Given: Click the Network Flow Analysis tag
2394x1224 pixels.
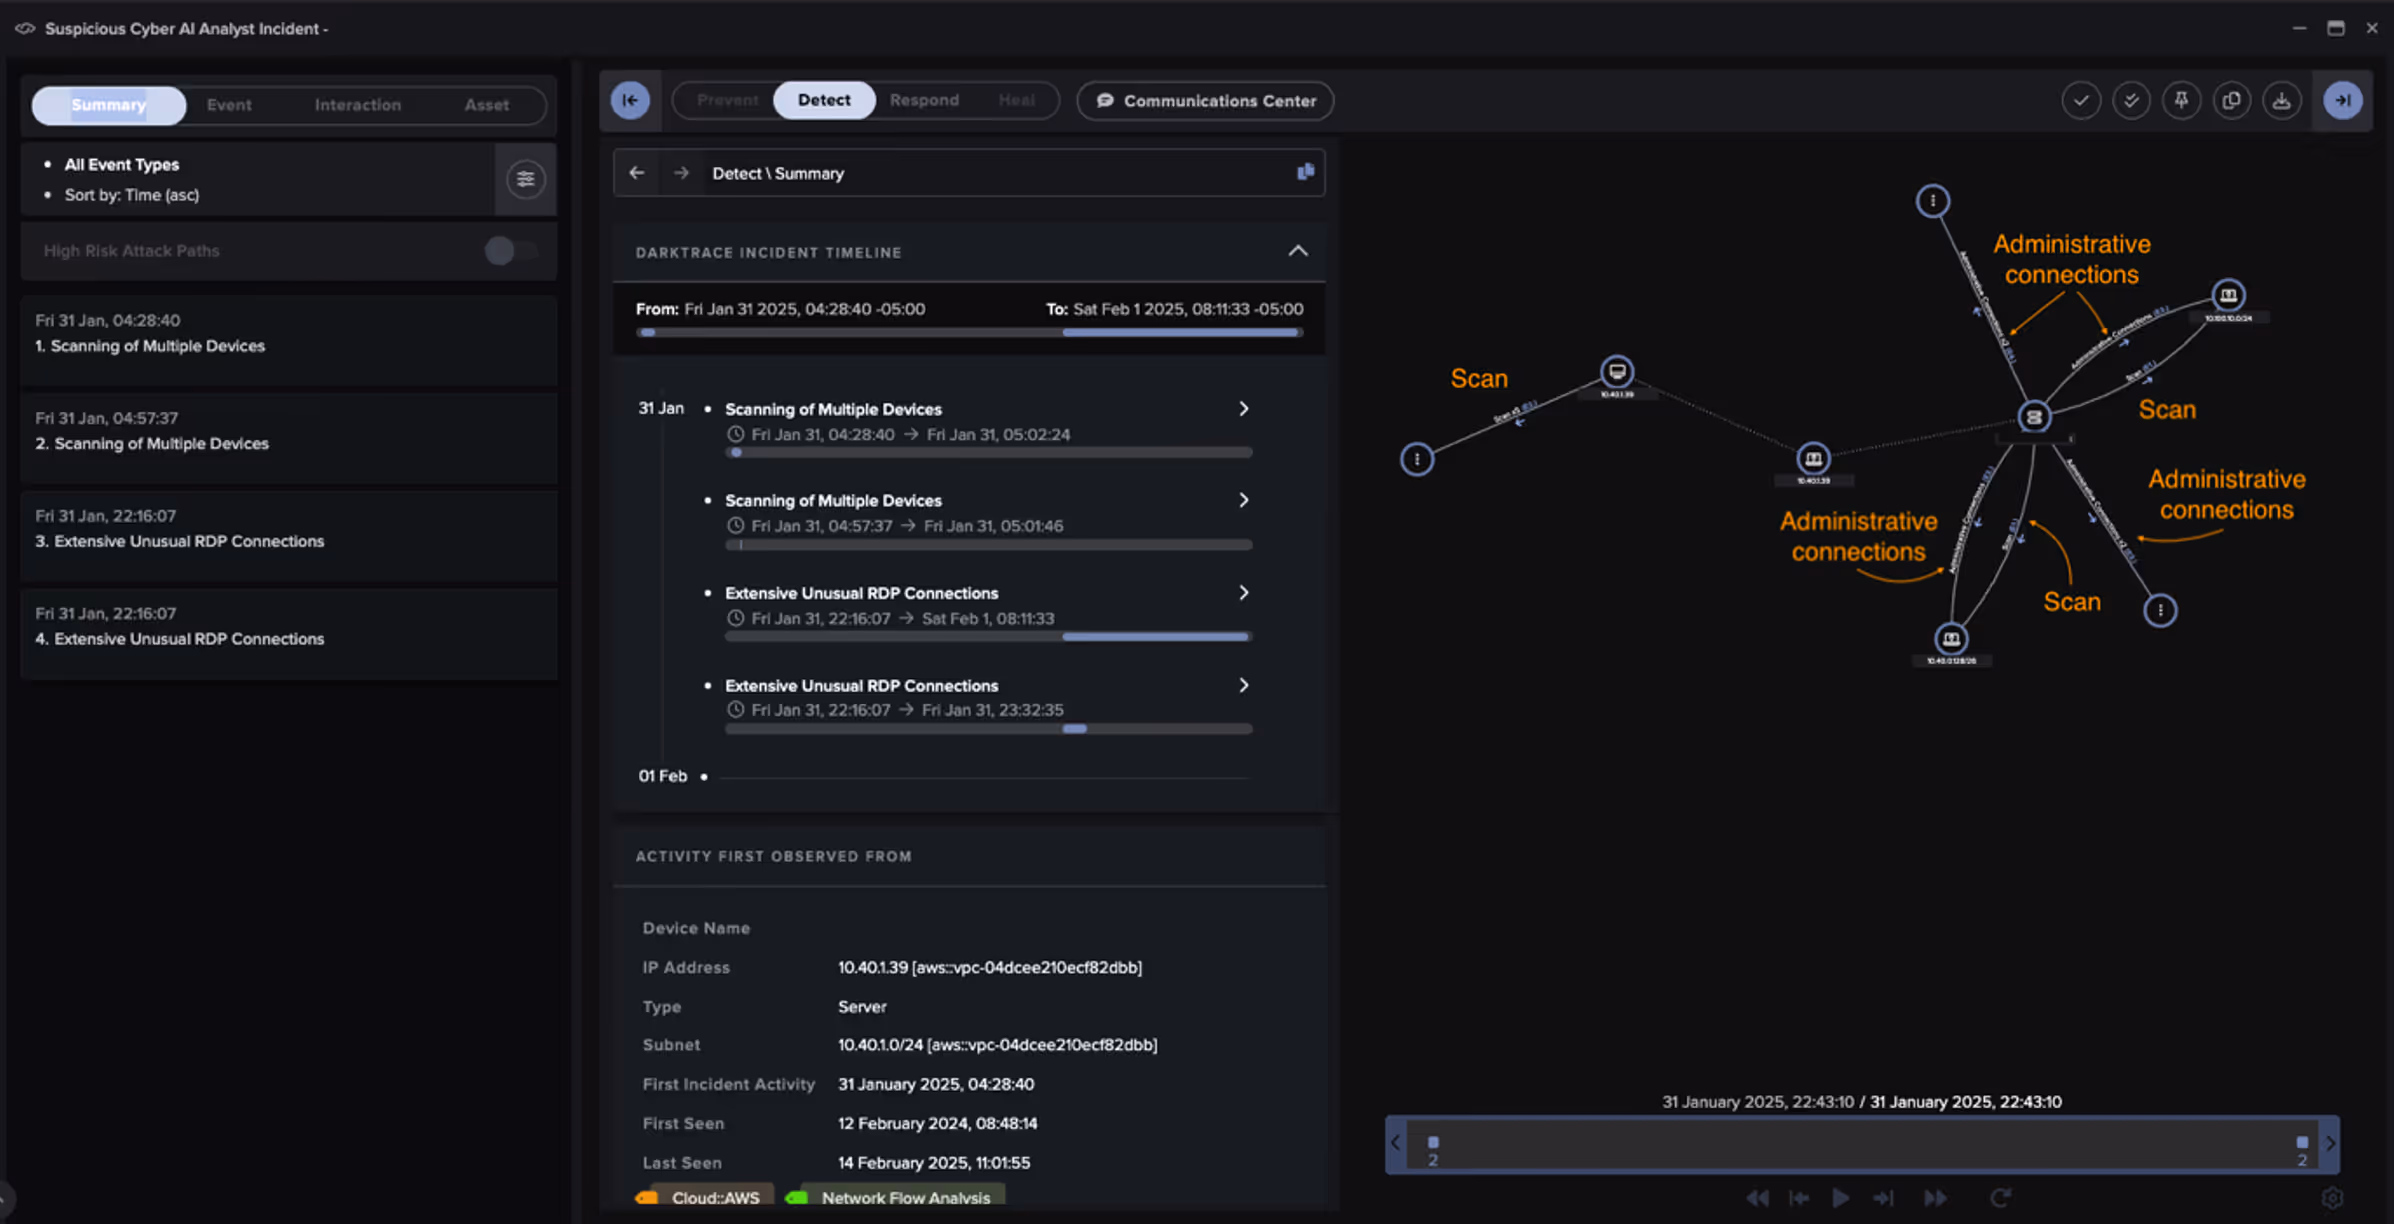Looking at the screenshot, I should pyautogui.click(x=895, y=1197).
